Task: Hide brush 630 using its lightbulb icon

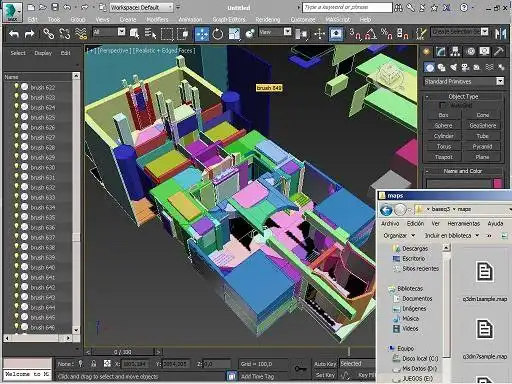Action: [x=16, y=167]
